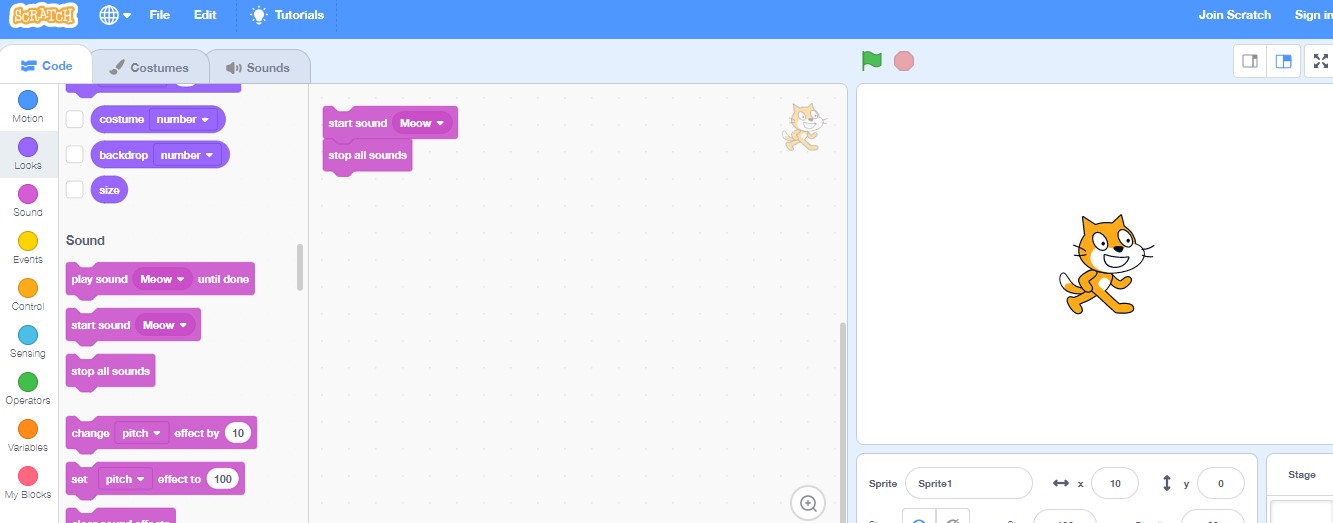The width and height of the screenshot is (1333, 523).
Task: Open Meow dropdown in play sound block
Action: tap(164, 279)
